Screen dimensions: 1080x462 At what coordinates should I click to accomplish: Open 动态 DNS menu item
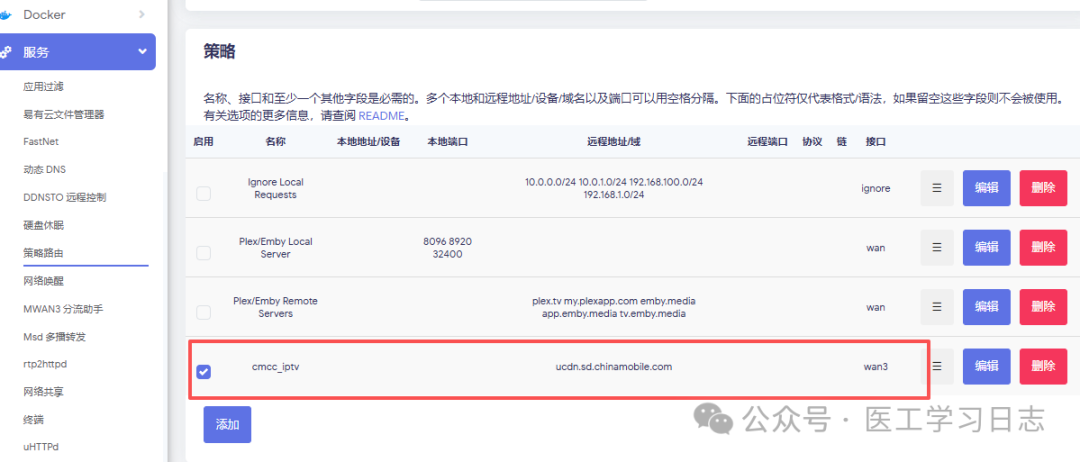pos(45,169)
